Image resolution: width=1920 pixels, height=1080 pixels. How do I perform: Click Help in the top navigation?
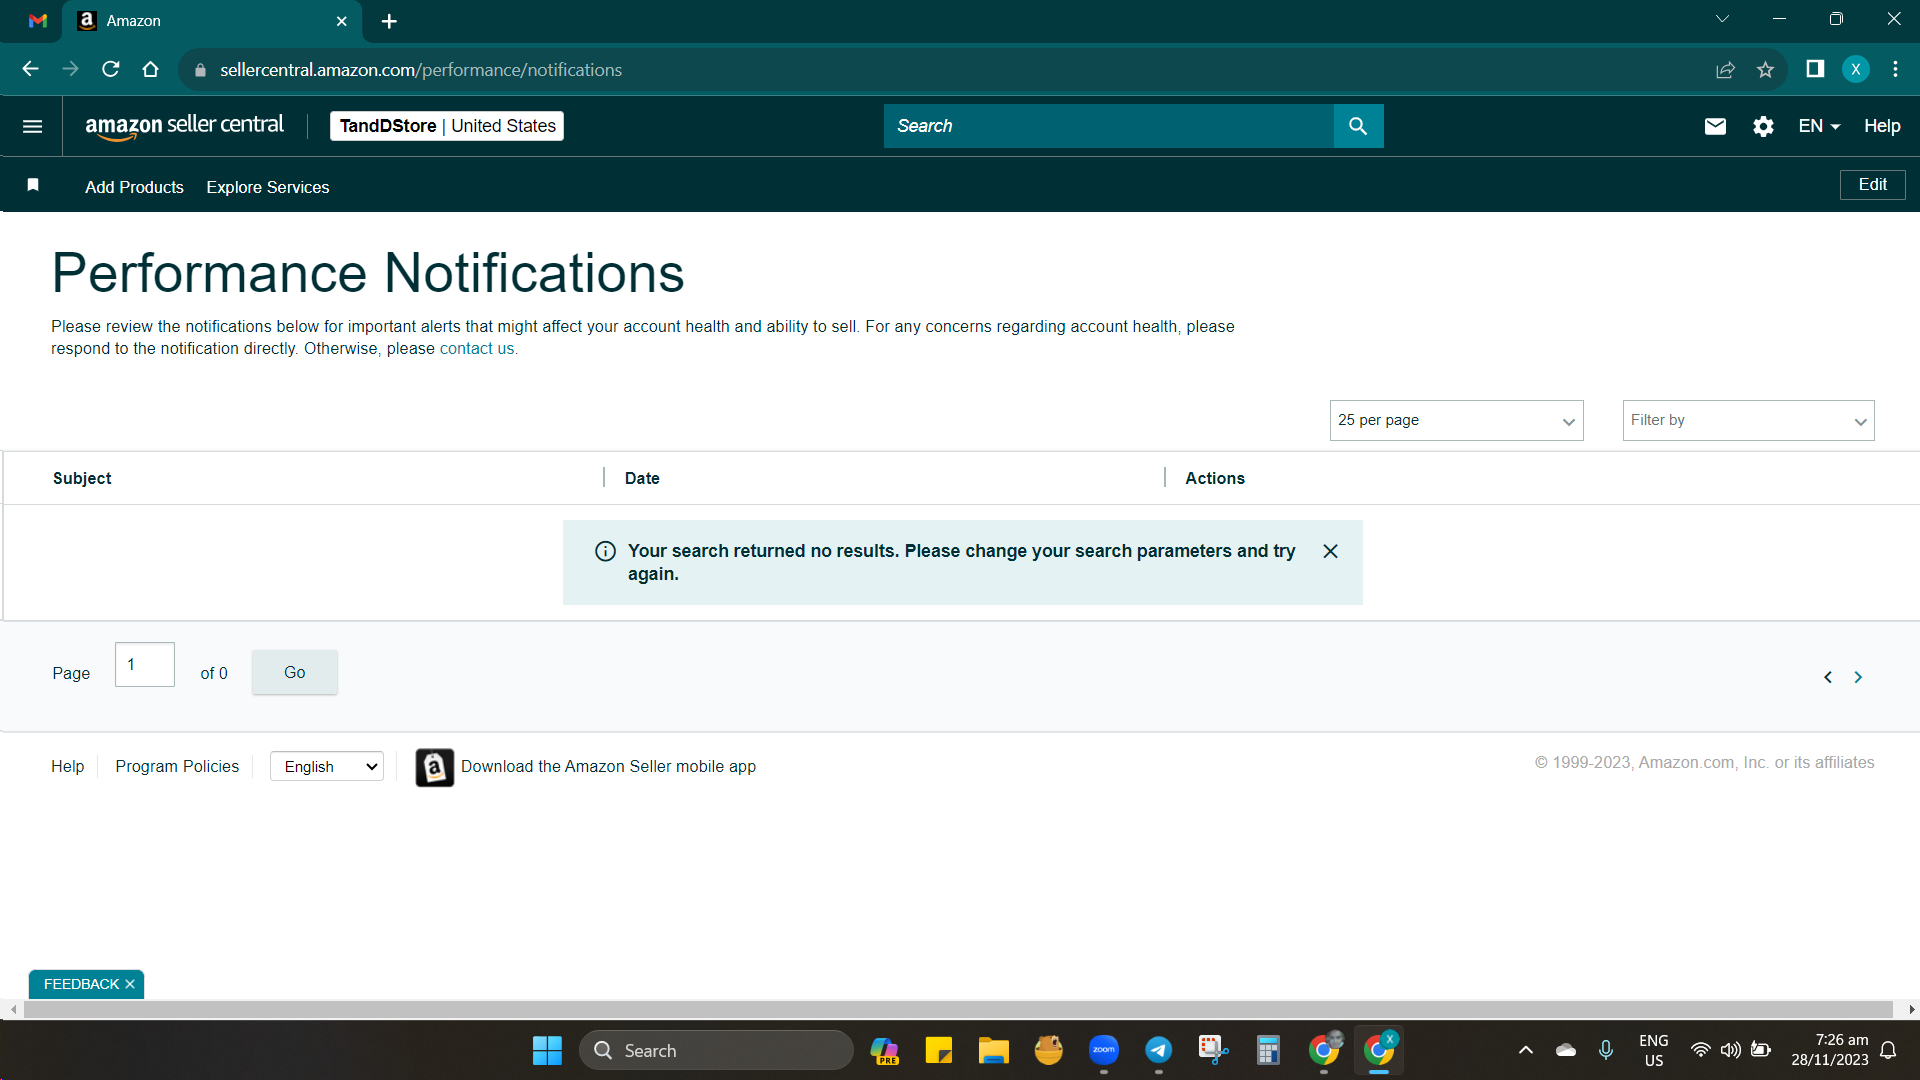pos(1881,126)
